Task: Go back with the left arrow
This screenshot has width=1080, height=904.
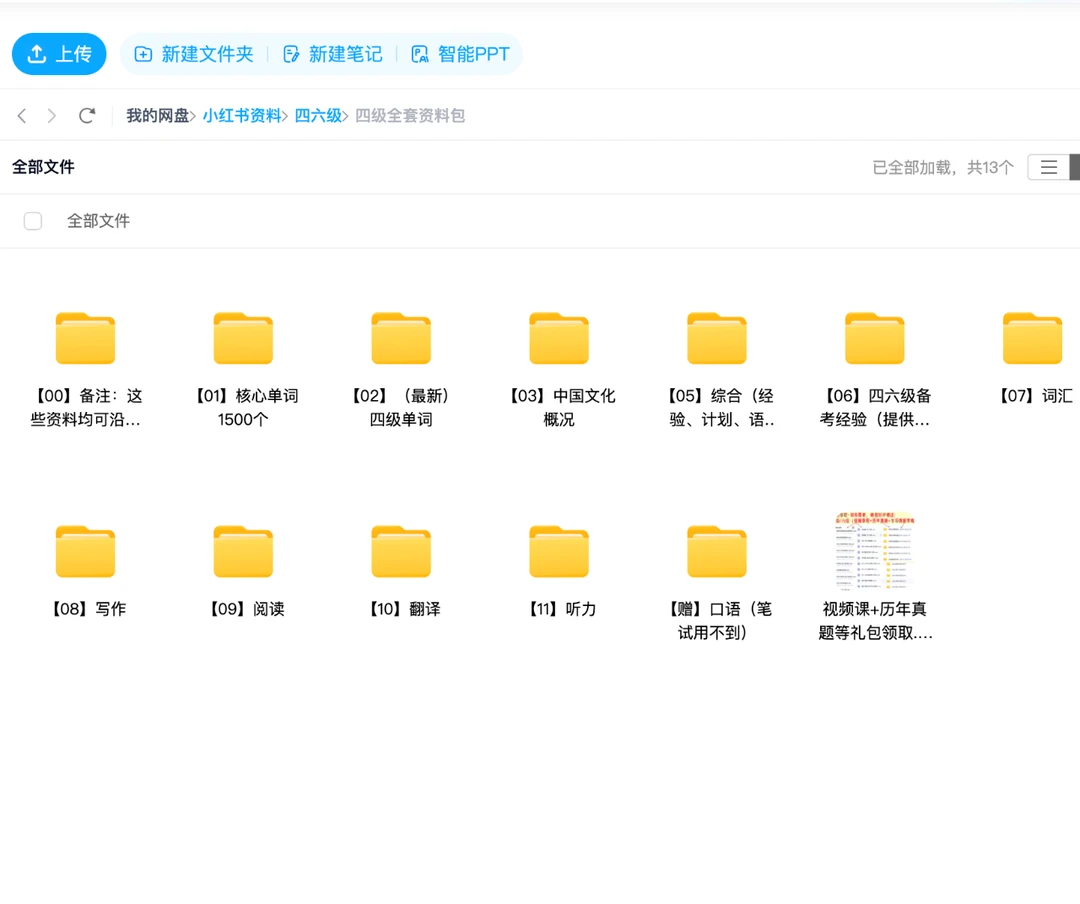Action: coord(22,115)
